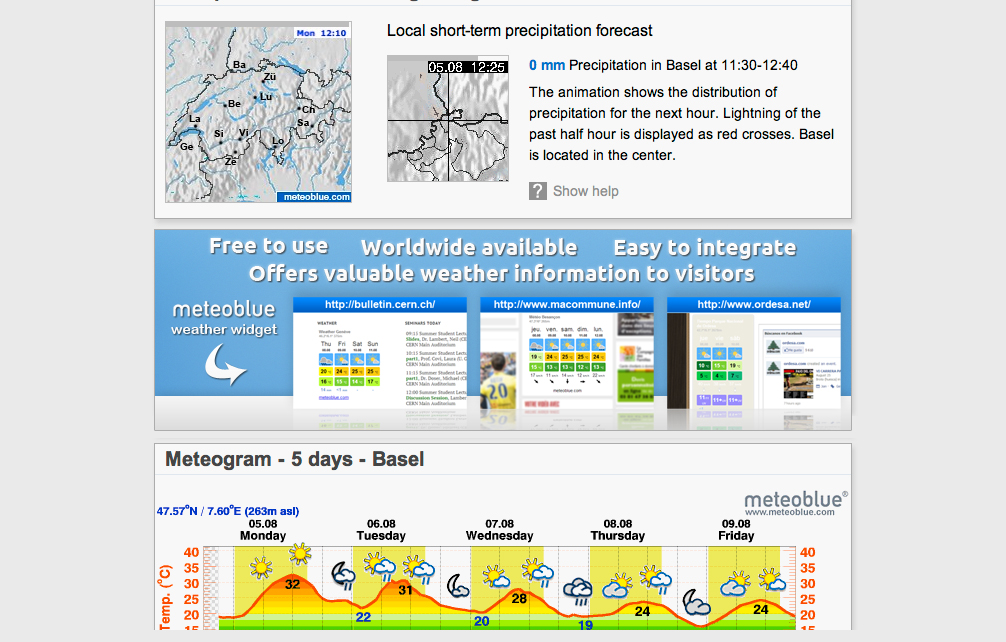Click the Mon 12:10 timestamp on map

pyautogui.click(x=321, y=33)
